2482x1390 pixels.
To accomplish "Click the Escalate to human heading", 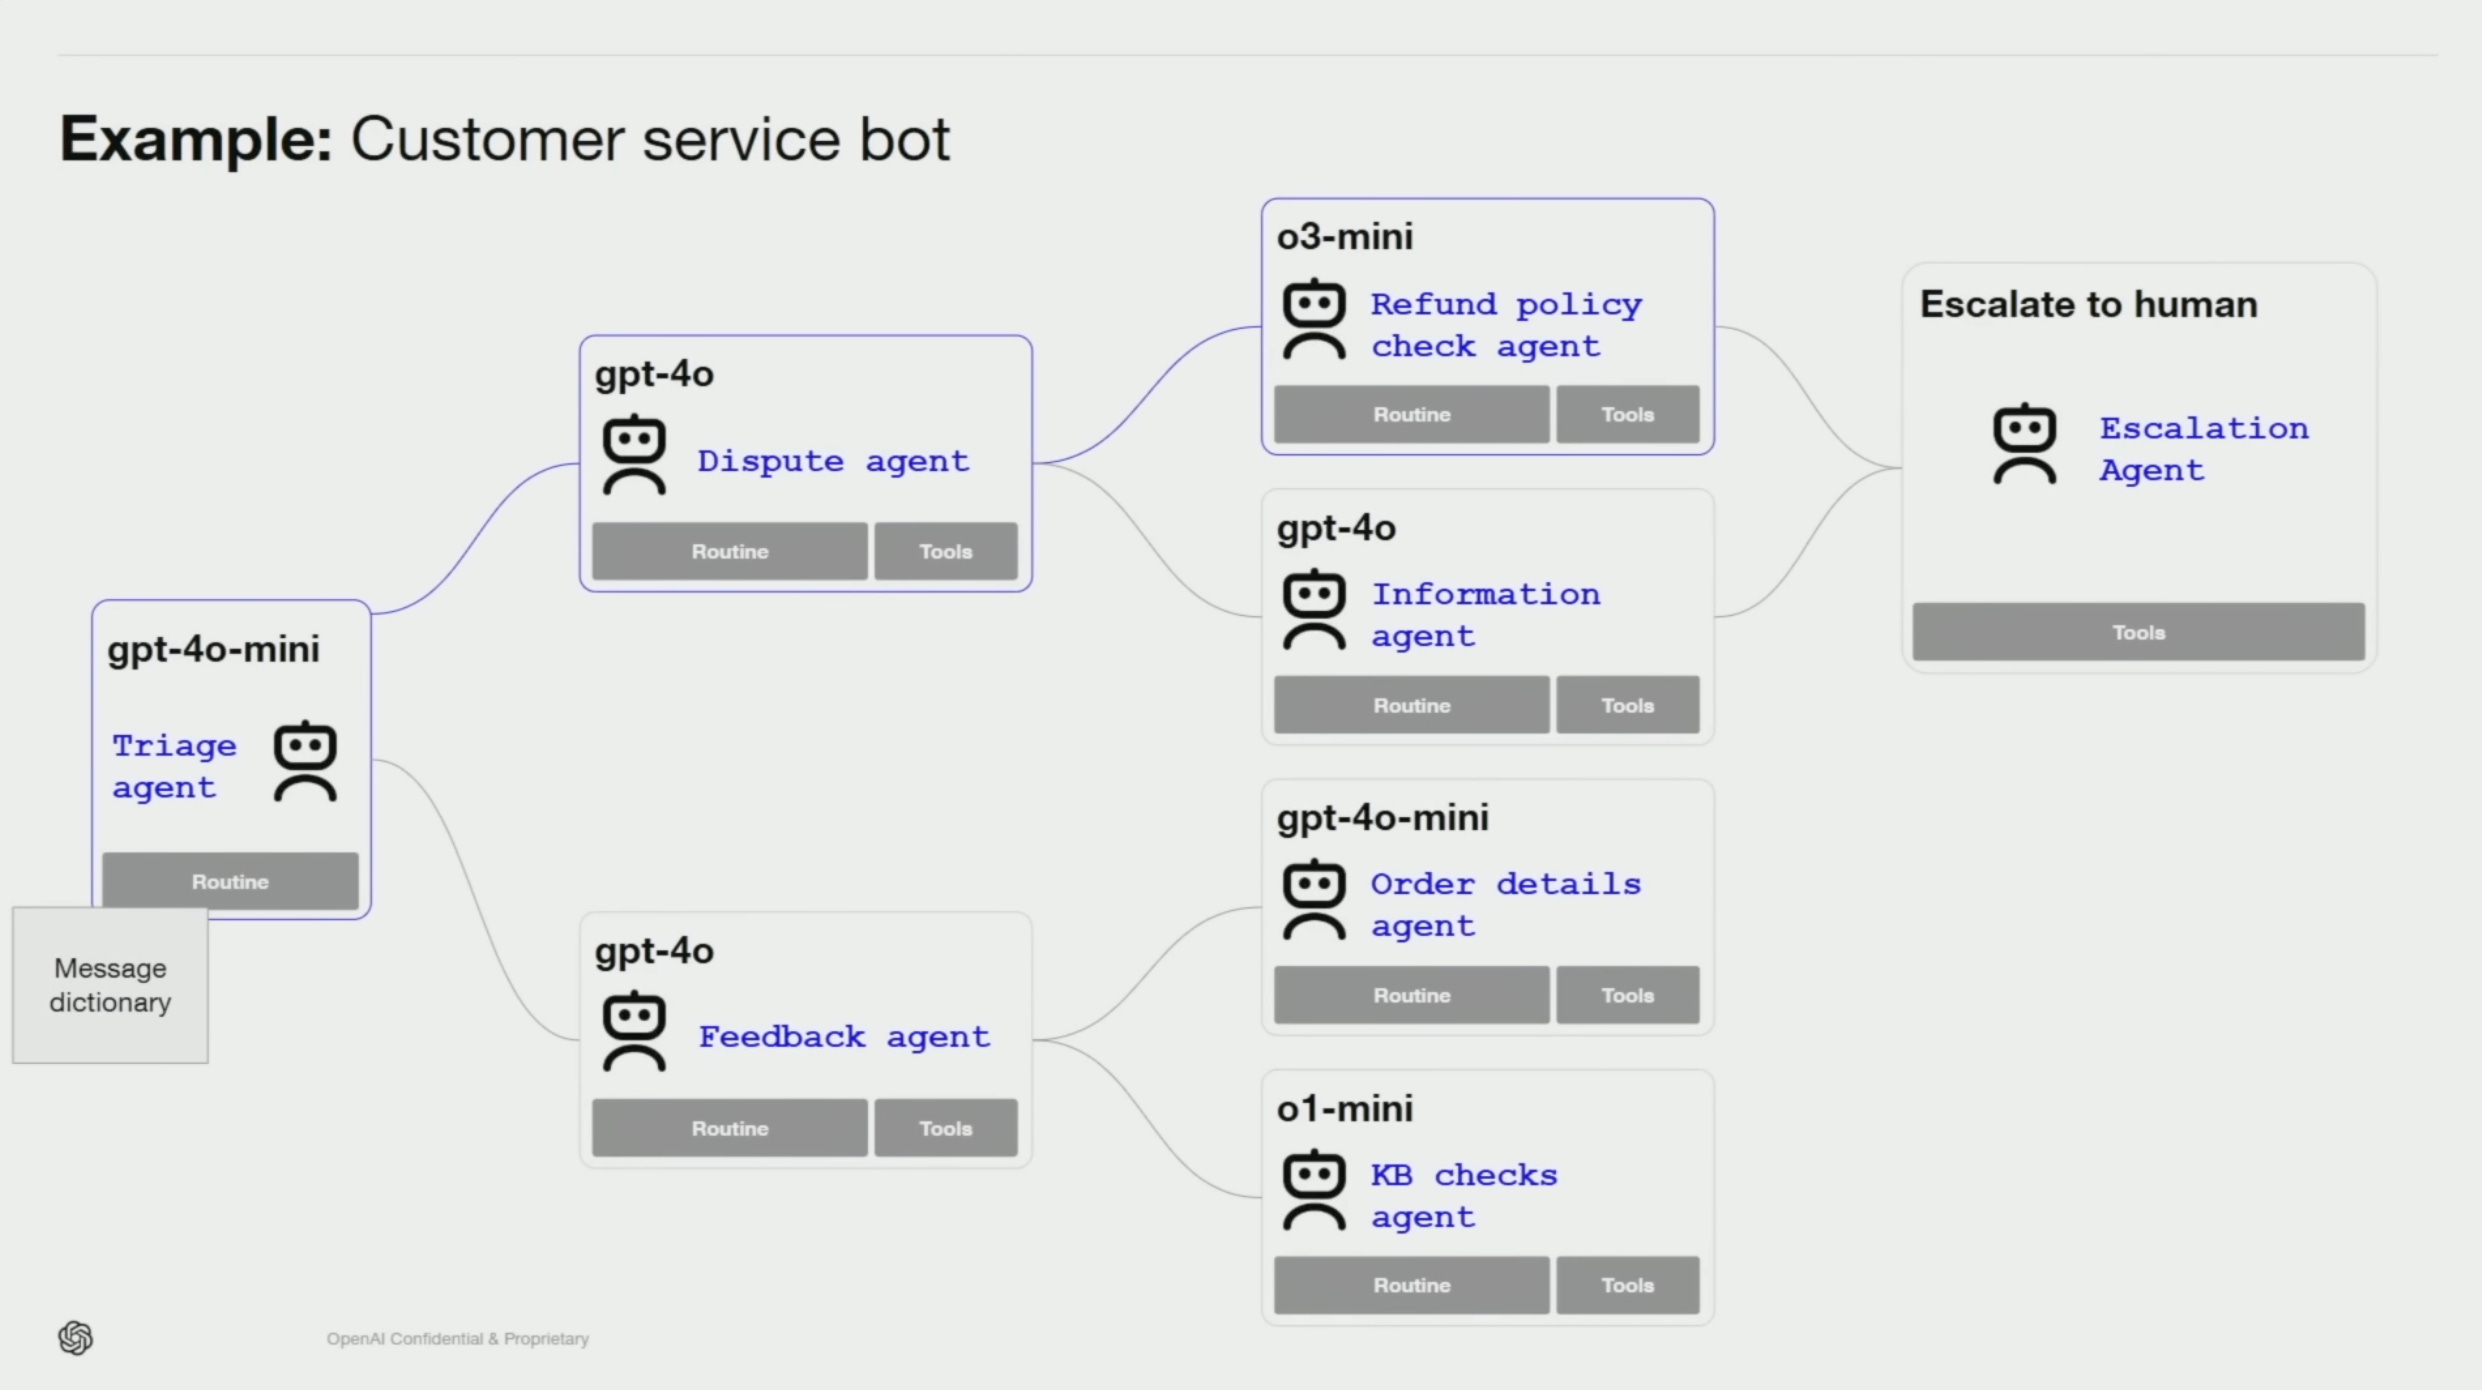I will coord(2088,304).
